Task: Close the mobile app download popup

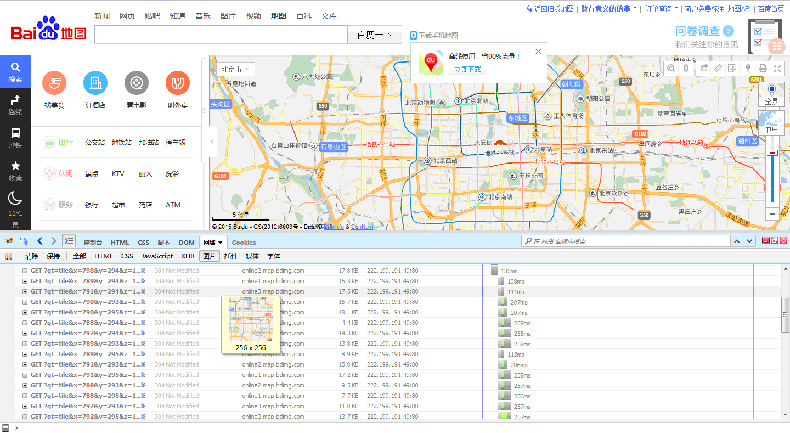Action: (x=538, y=51)
